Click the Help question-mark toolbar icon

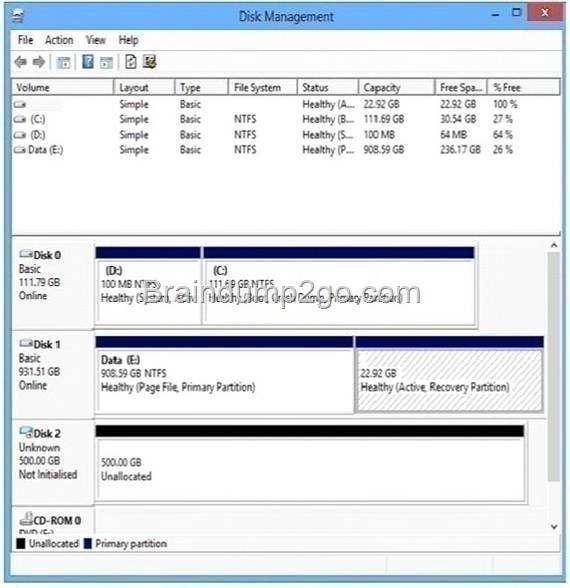[88, 62]
